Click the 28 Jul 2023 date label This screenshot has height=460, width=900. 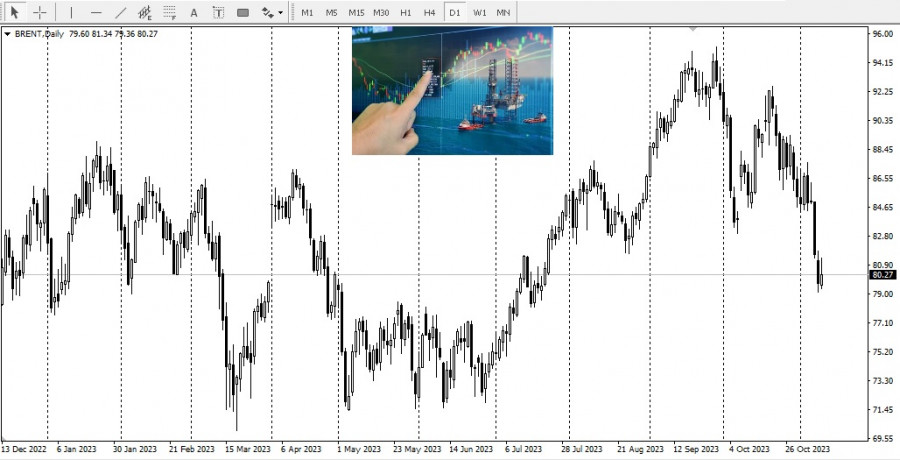[581, 449]
